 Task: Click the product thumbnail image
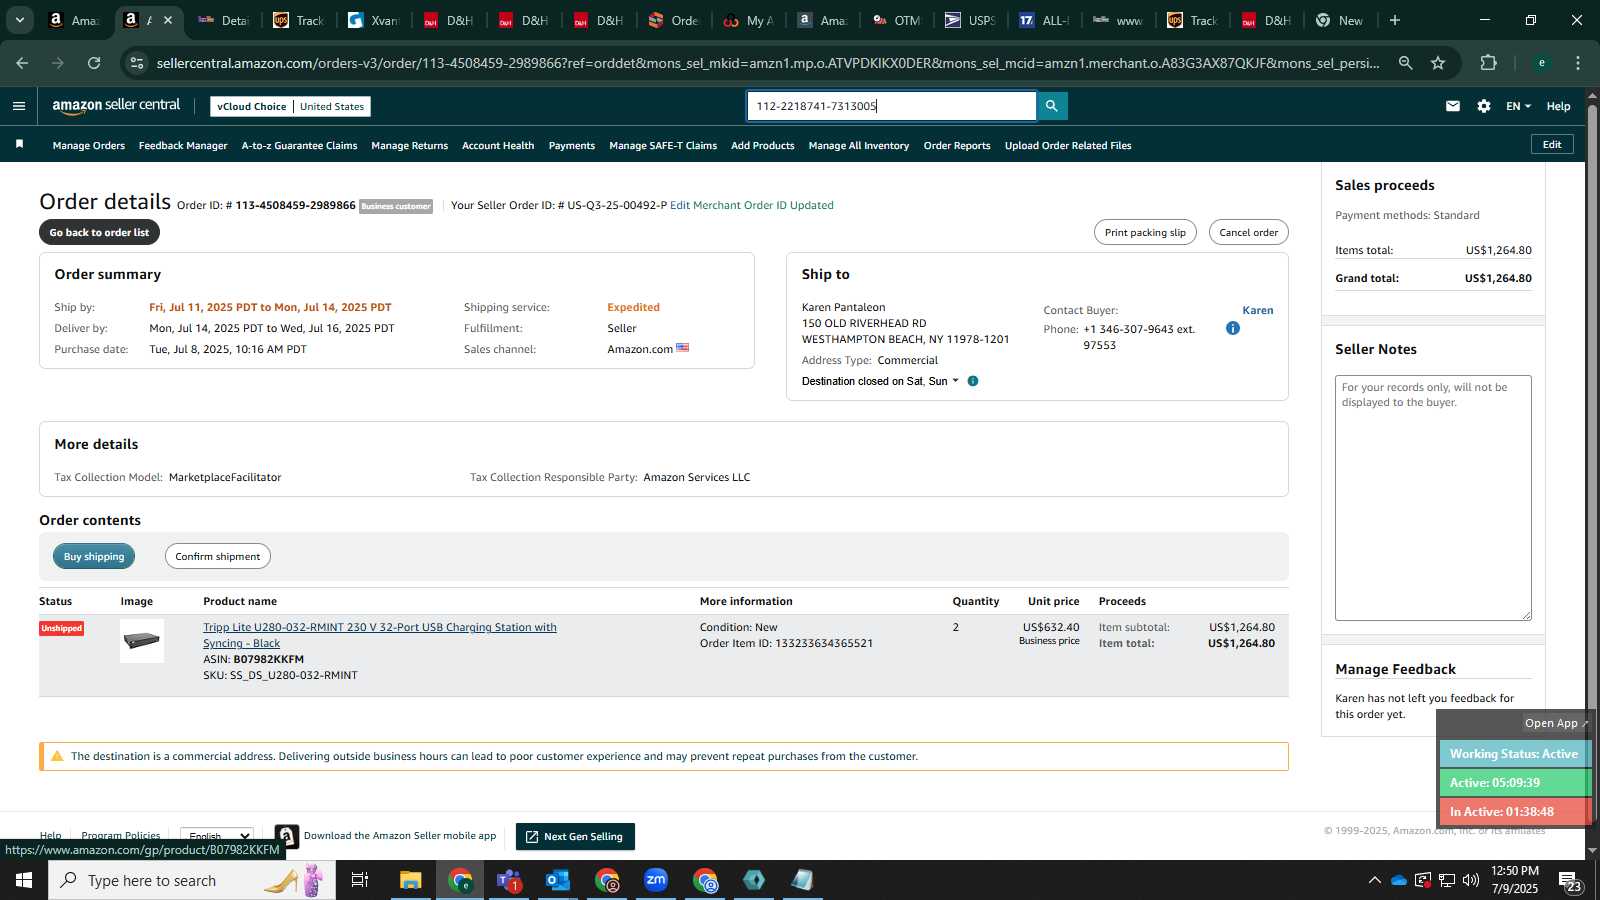(x=142, y=641)
